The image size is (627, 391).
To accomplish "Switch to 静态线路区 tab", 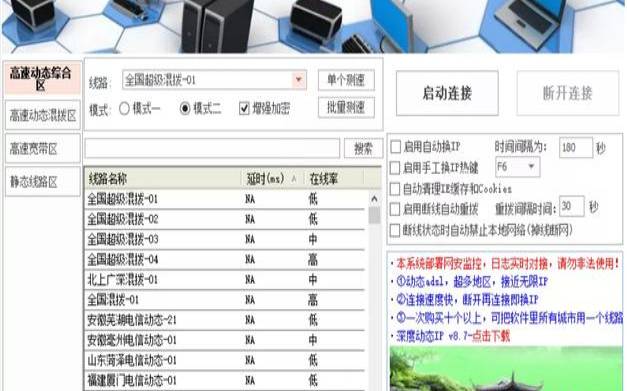I will coord(43,182).
